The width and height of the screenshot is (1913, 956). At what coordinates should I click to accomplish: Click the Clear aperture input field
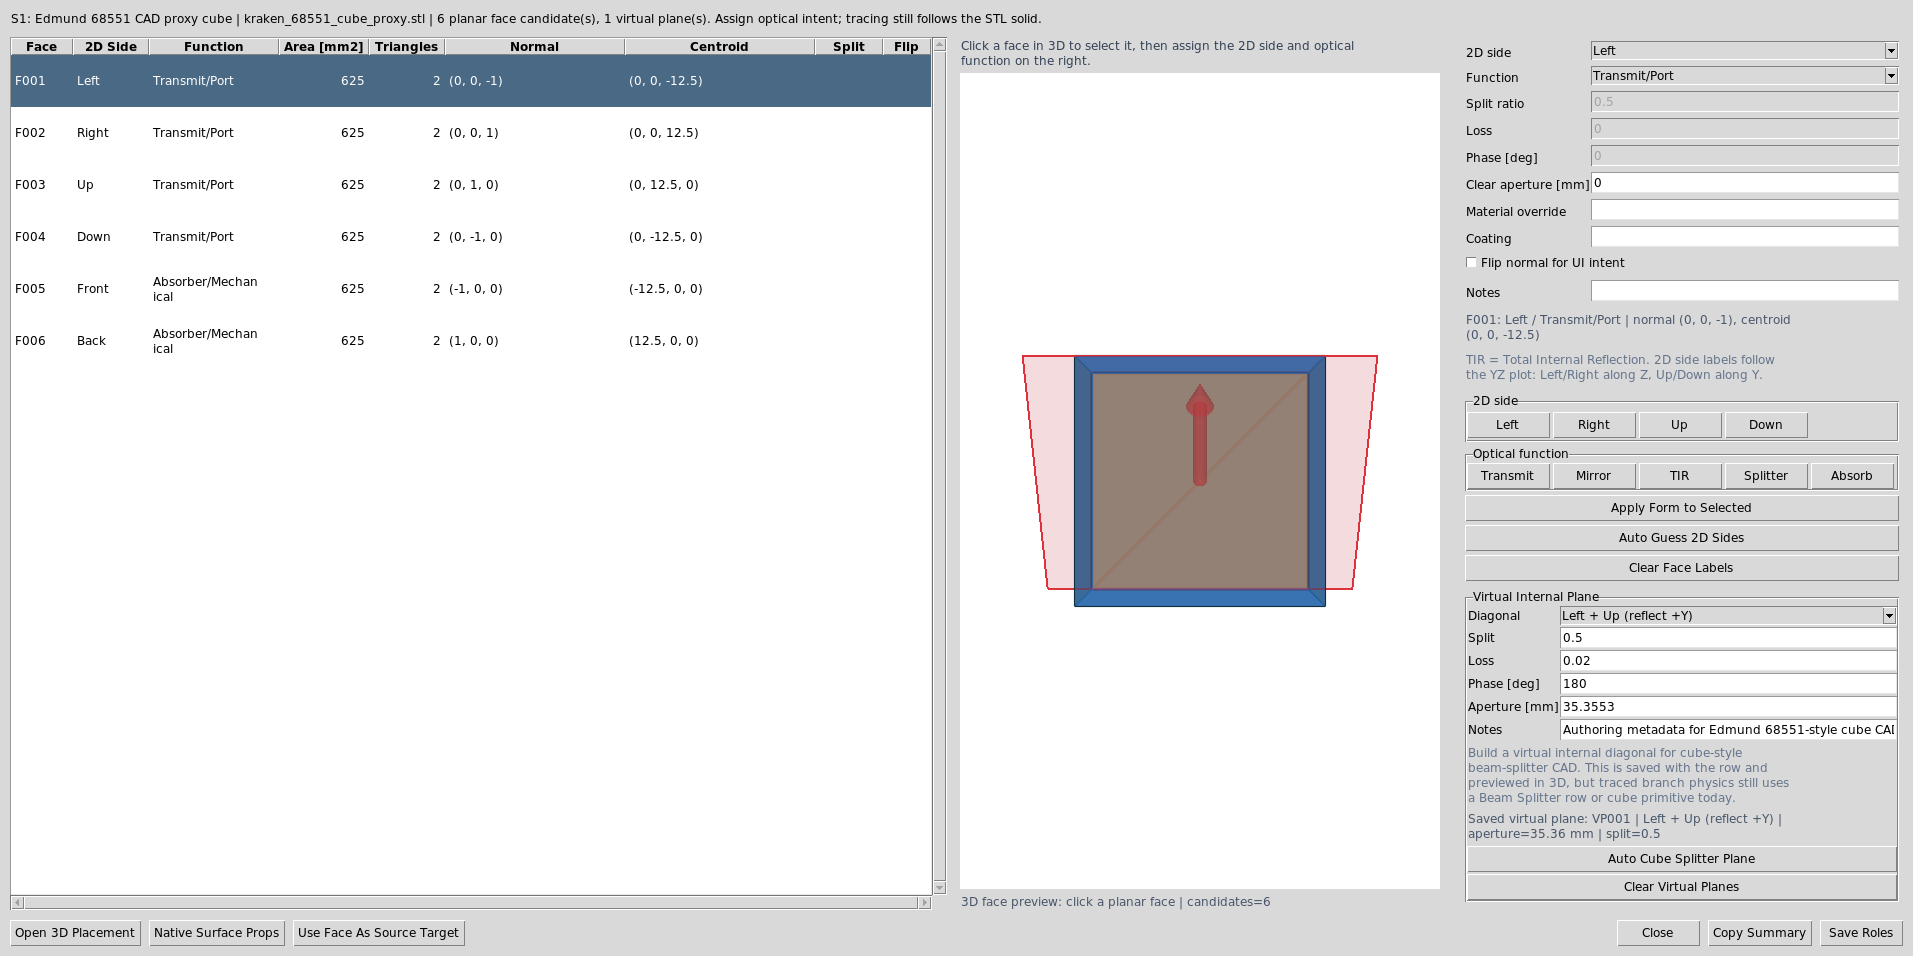(x=1744, y=183)
